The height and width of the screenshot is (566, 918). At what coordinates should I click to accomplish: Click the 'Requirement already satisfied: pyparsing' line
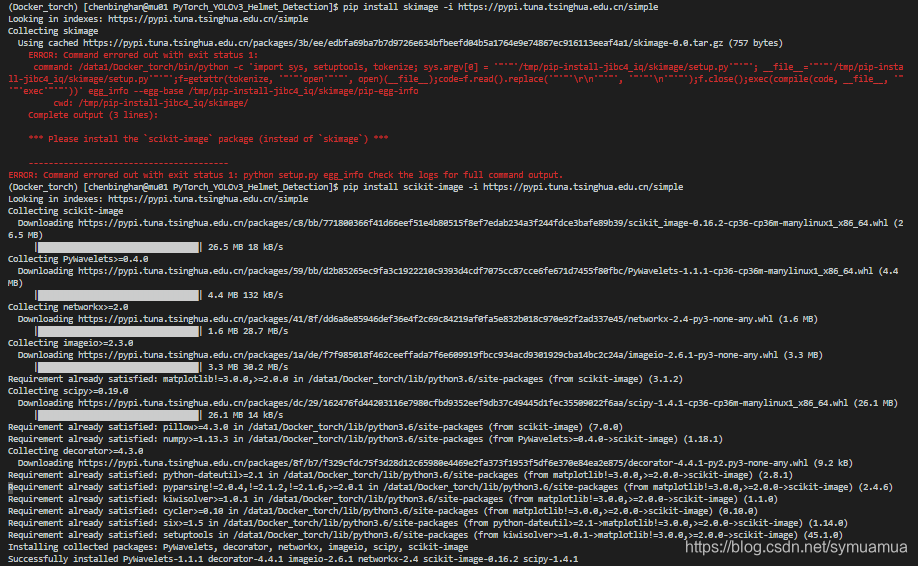pyautogui.click(x=450, y=487)
